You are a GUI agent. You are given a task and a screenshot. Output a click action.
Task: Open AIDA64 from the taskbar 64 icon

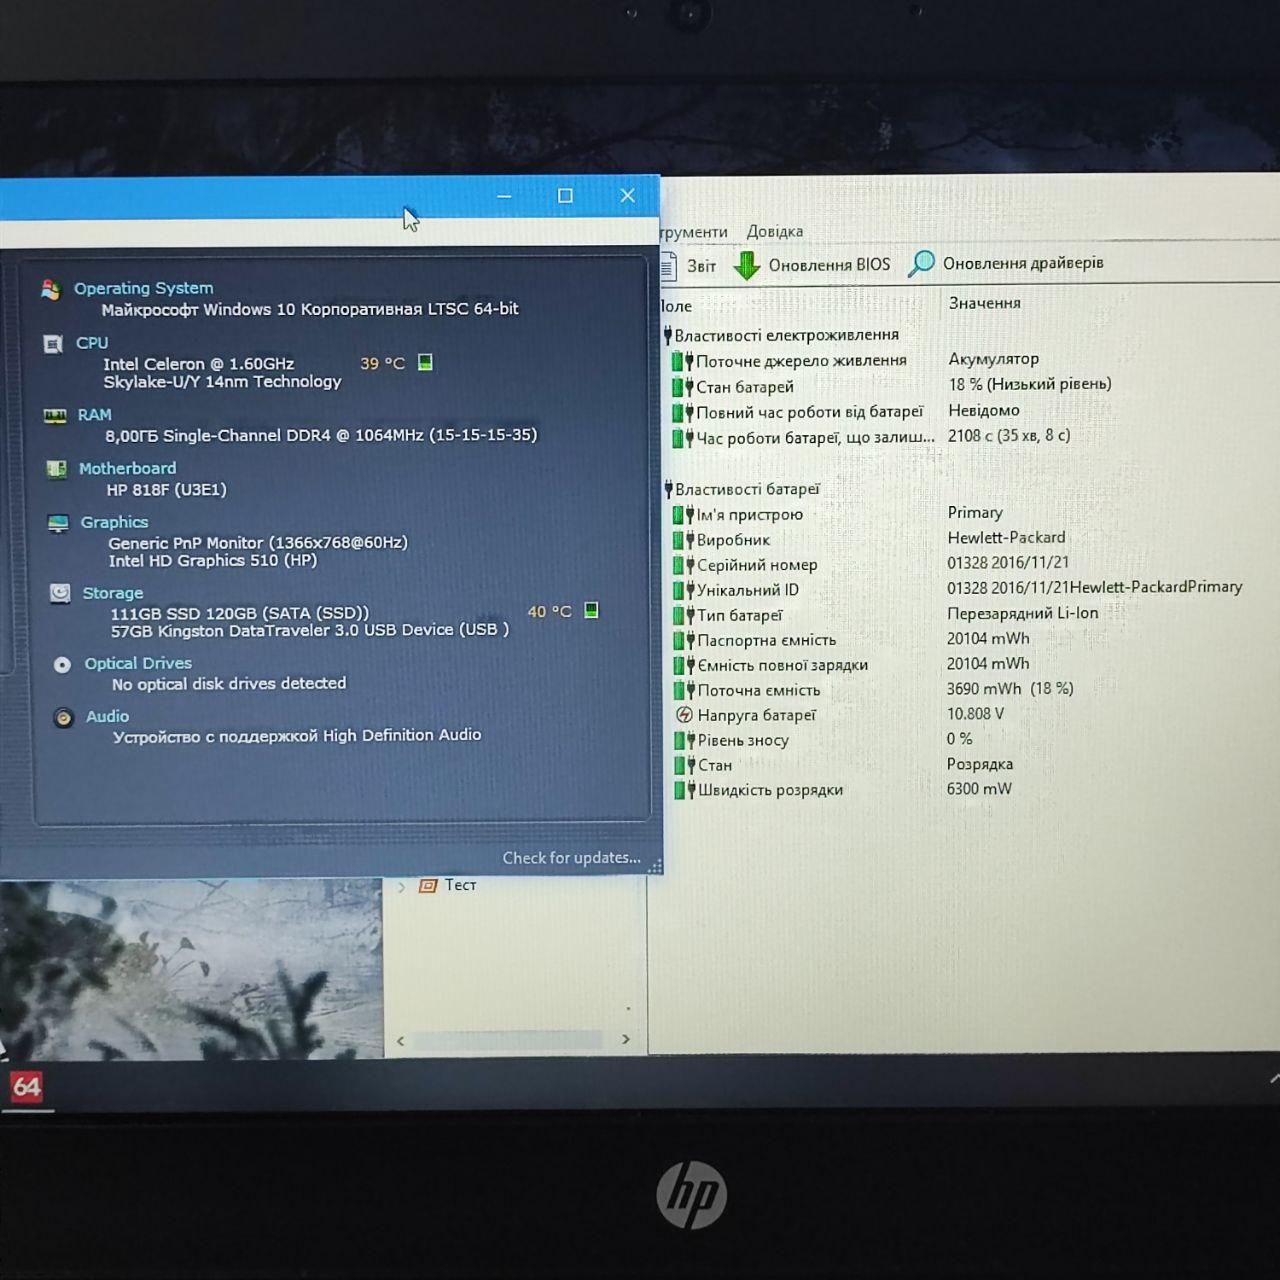[26, 1087]
